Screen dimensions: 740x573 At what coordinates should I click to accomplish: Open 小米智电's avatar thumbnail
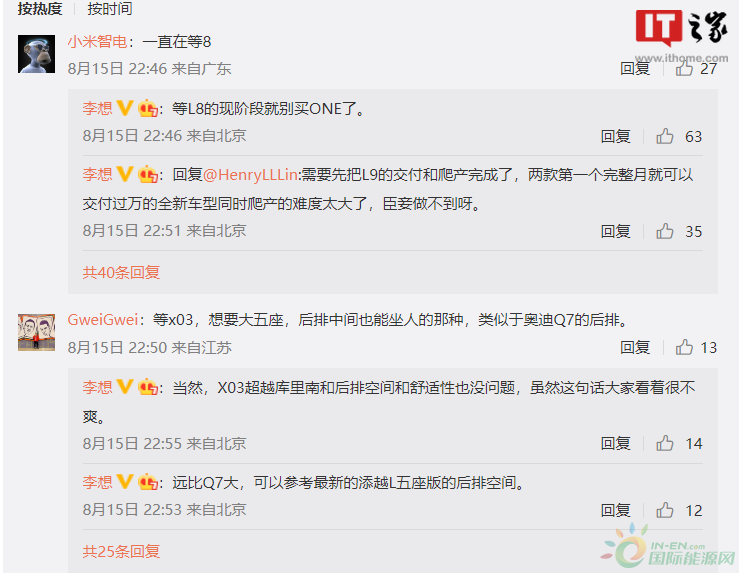click(36, 54)
